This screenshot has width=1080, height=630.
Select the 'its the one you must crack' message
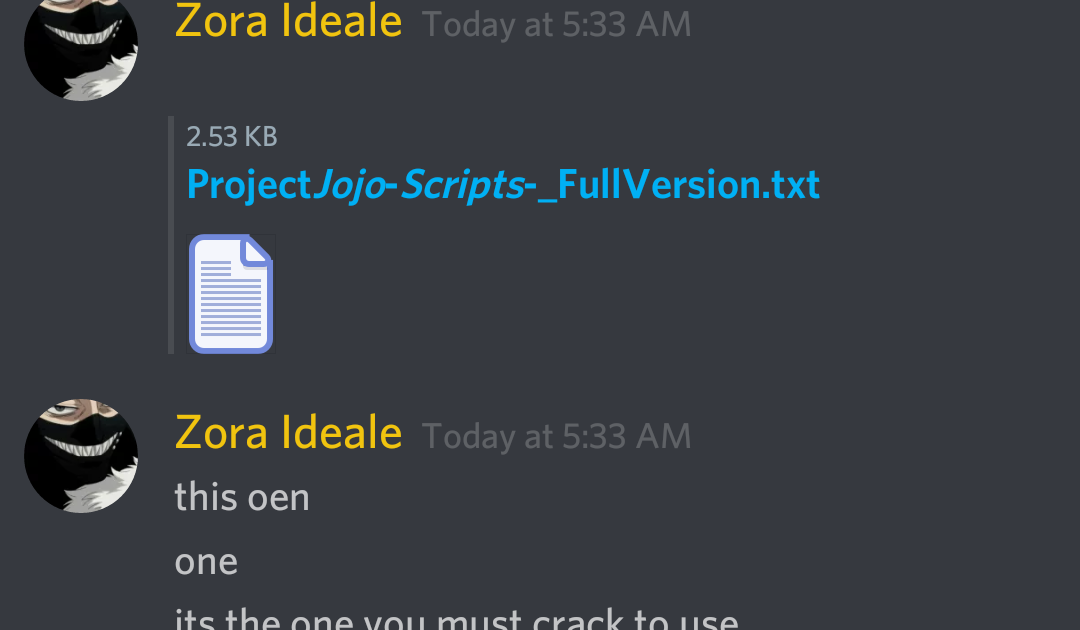pos(457,618)
